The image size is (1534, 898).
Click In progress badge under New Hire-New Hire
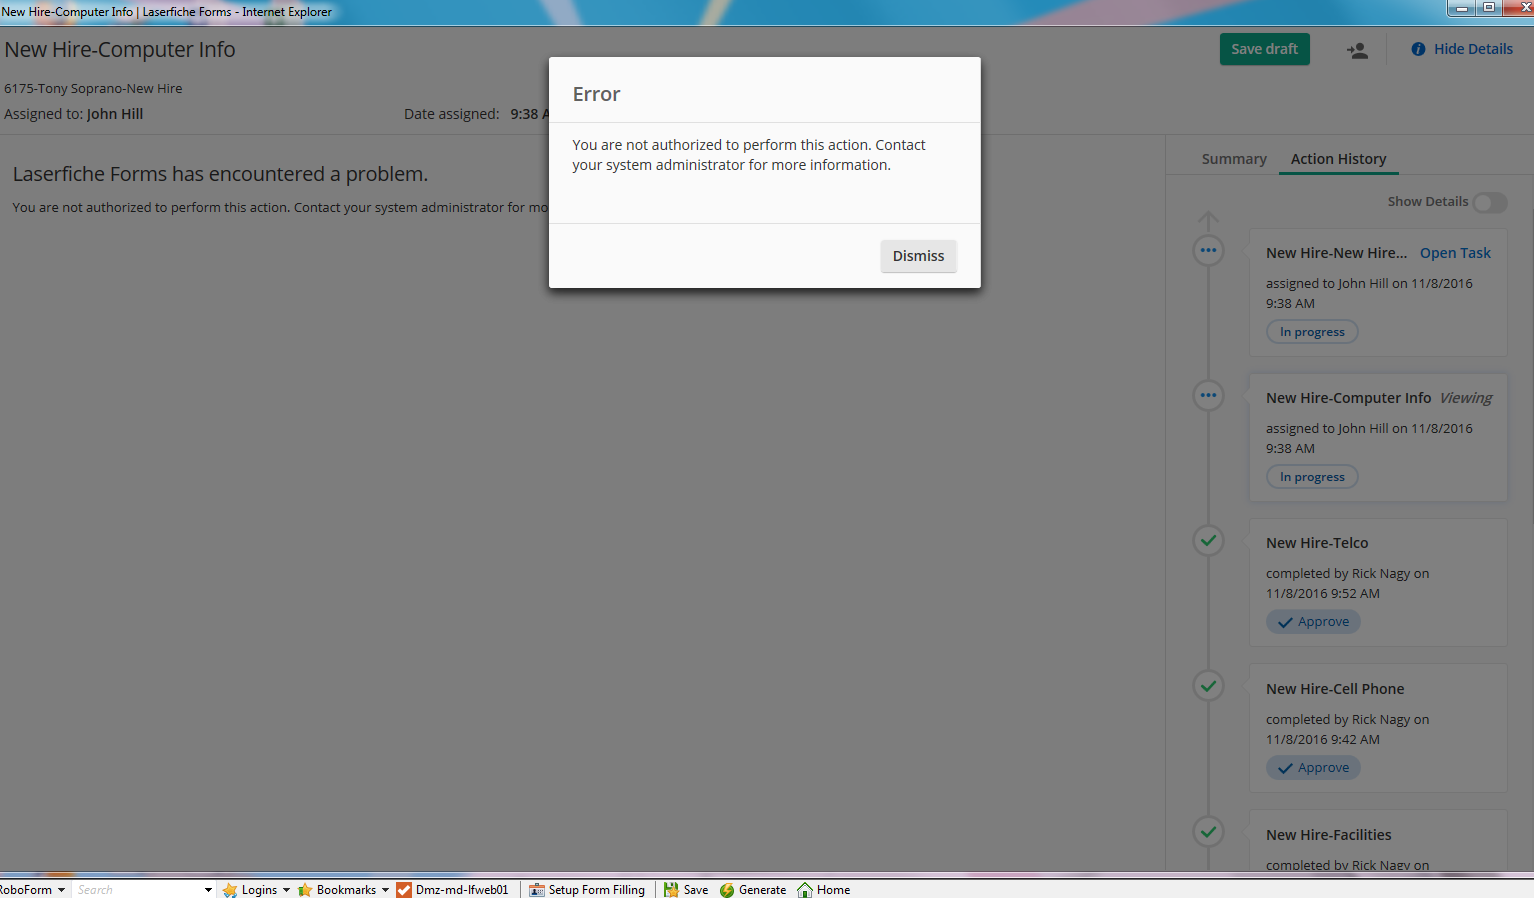[x=1312, y=332]
